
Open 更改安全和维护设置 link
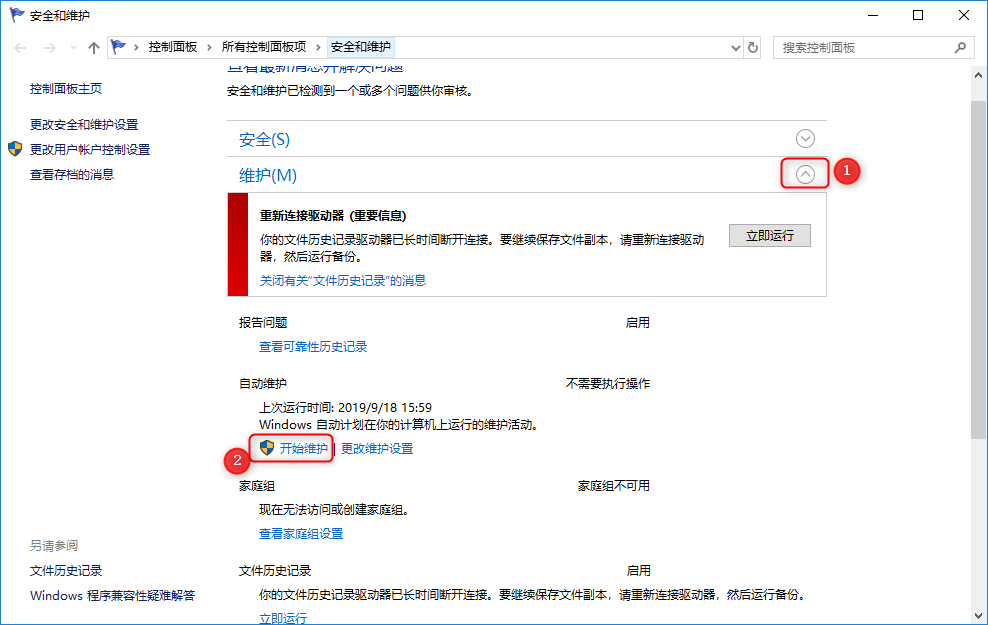(84, 125)
